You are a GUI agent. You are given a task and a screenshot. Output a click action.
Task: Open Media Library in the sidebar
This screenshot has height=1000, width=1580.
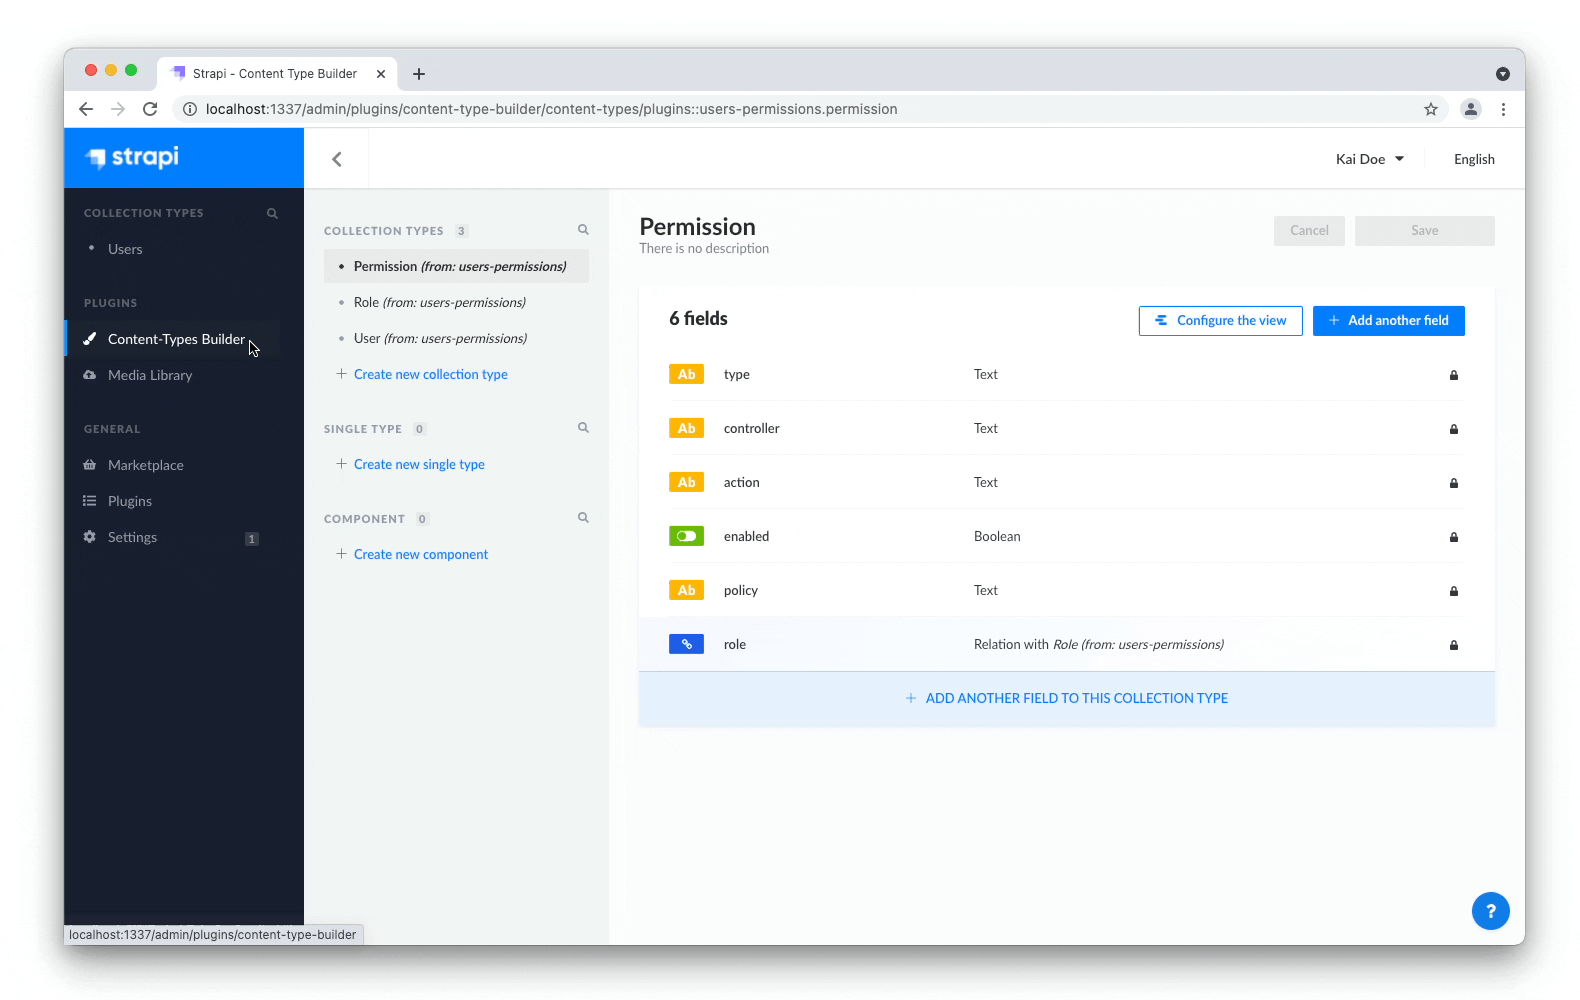[x=150, y=375]
